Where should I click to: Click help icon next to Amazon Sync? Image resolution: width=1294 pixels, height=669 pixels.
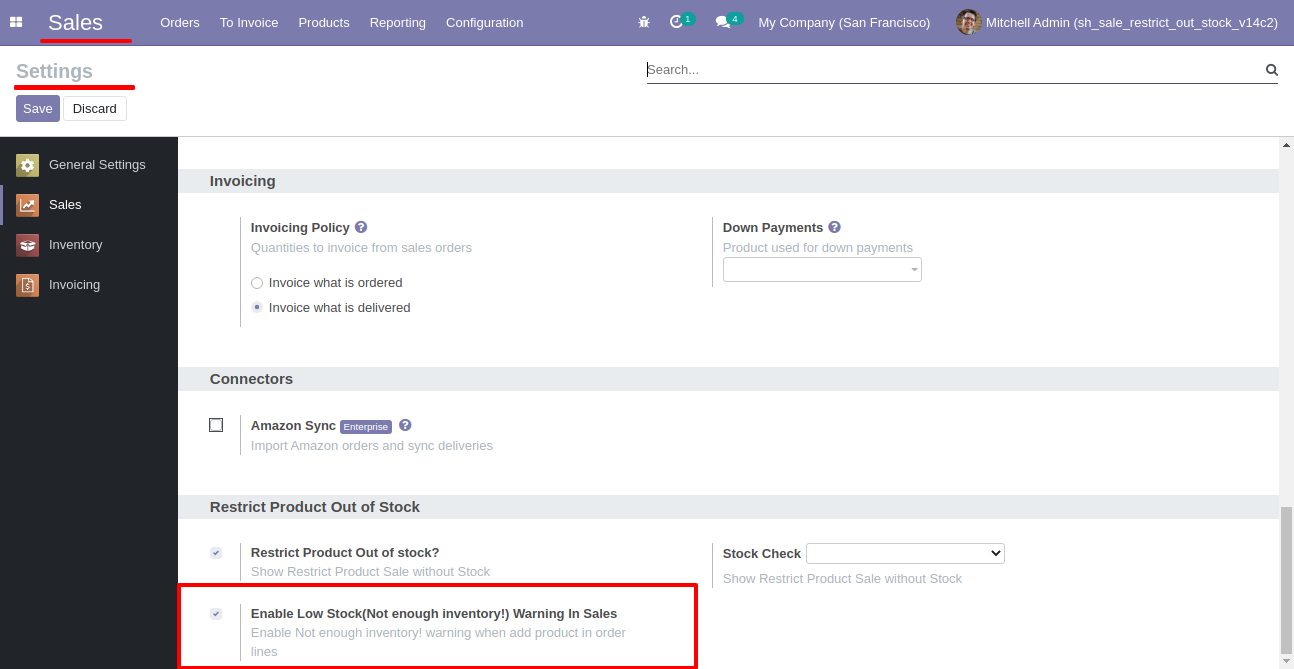click(x=405, y=425)
